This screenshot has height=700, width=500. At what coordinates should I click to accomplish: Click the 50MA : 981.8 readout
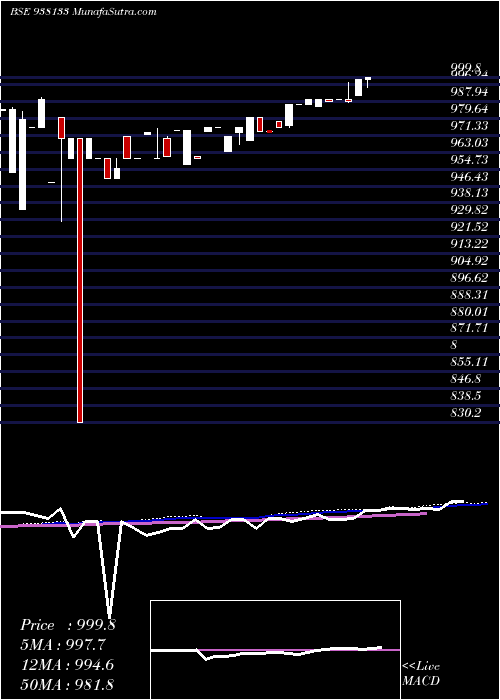pos(67,684)
